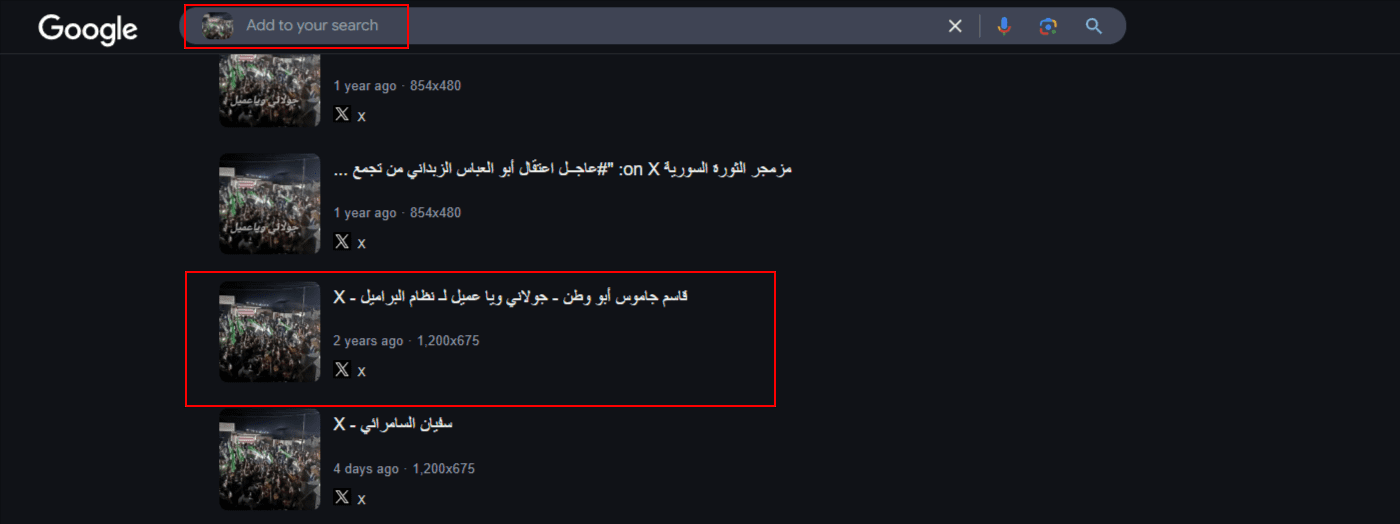Click the image thumbnail inside the search bar
Screen dimensions: 1400x524
point(217,26)
